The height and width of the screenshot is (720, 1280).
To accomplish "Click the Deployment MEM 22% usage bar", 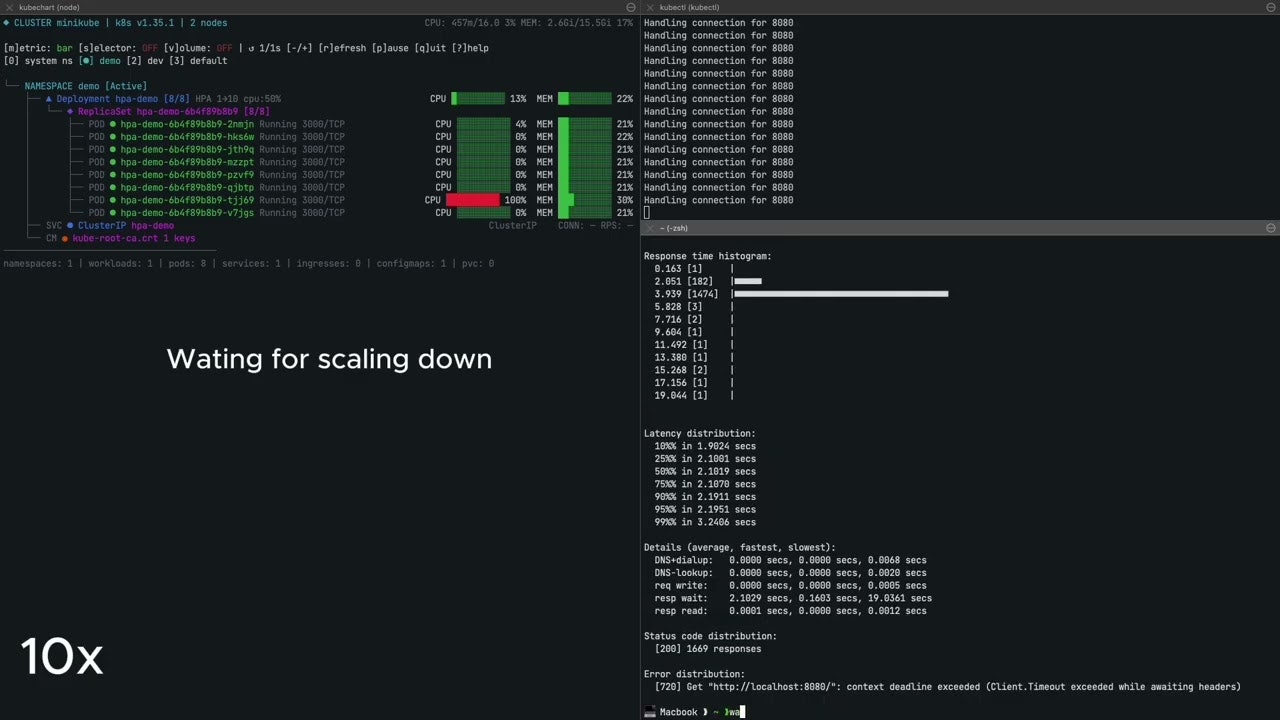I will click(584, 99).
